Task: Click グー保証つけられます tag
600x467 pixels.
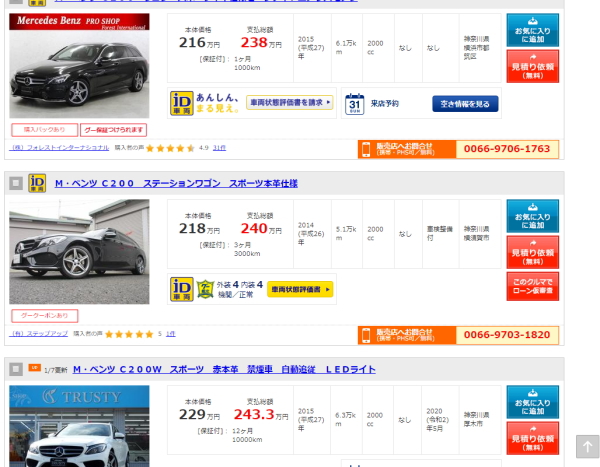Action: [113, 130]
